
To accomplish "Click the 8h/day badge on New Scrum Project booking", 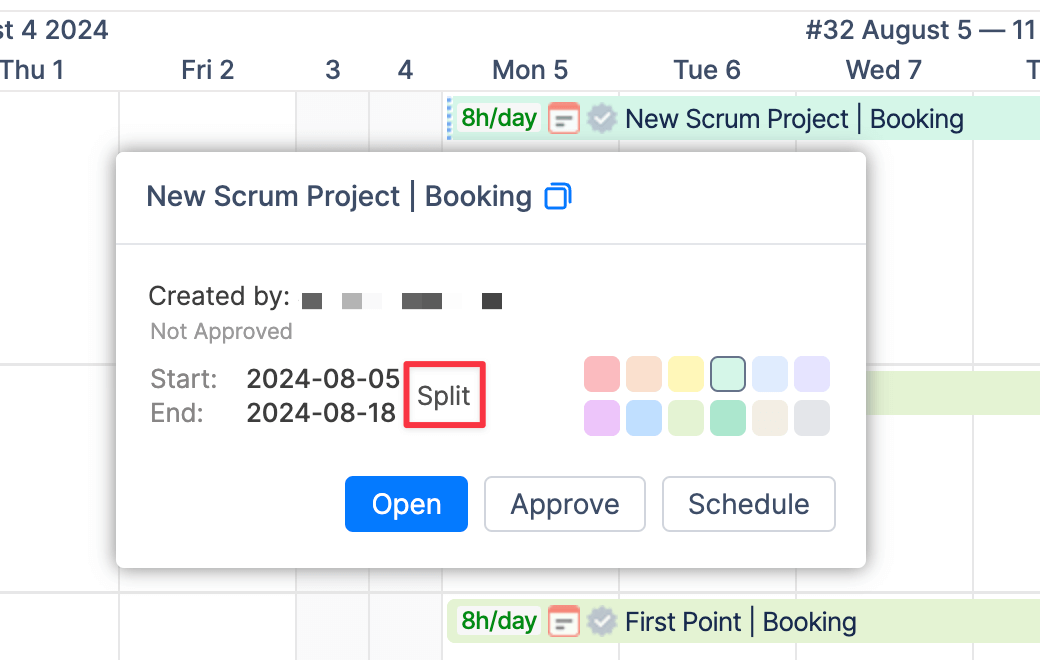I will pyautogui.click(x=497, y=118).
